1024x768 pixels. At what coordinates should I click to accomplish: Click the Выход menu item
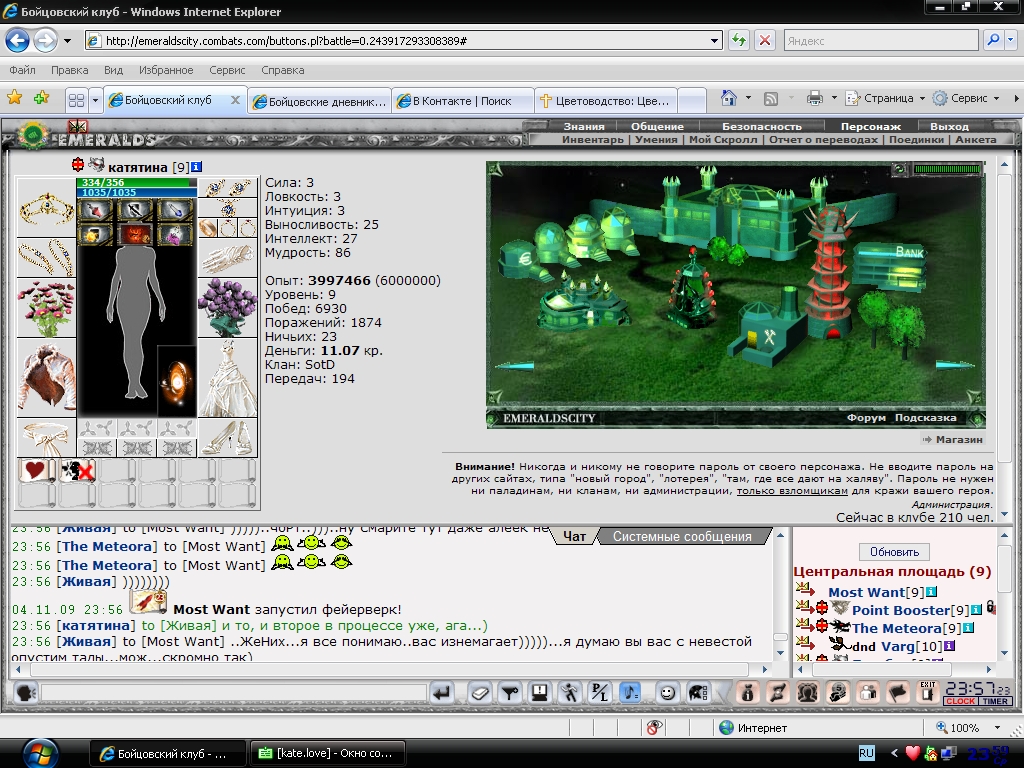(x=949, y=127)
